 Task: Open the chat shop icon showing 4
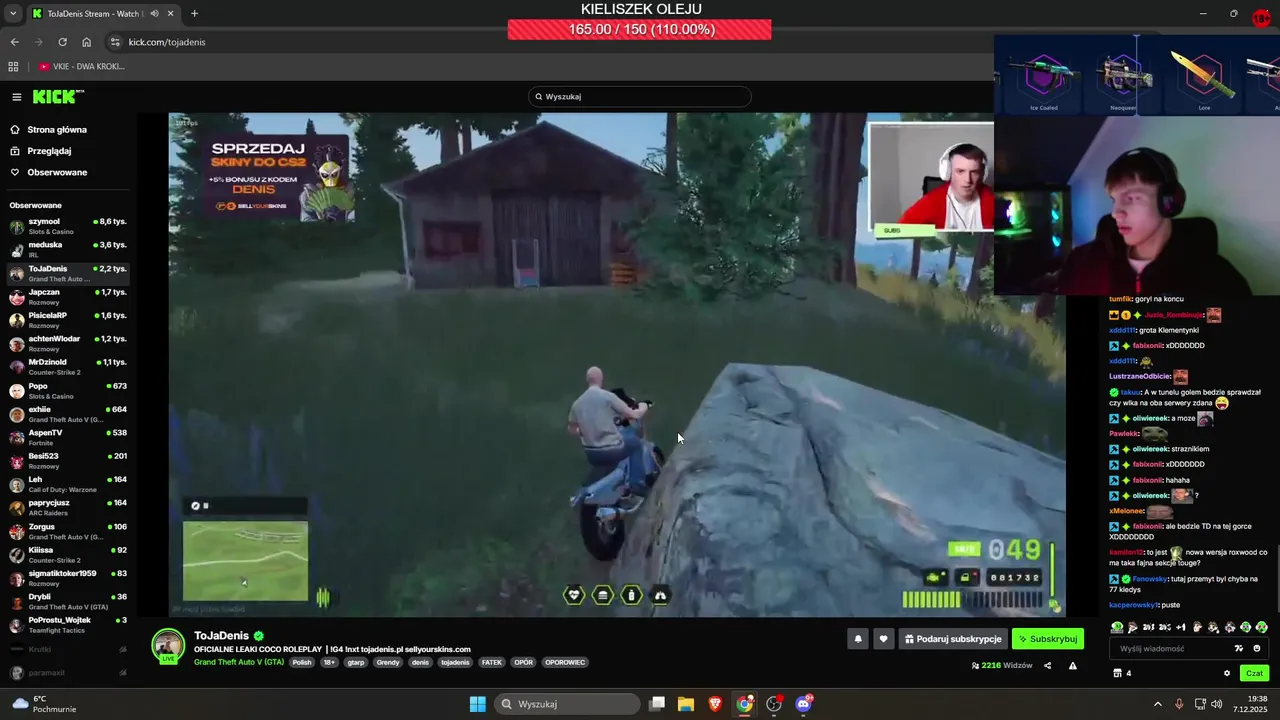[1122, 673]
